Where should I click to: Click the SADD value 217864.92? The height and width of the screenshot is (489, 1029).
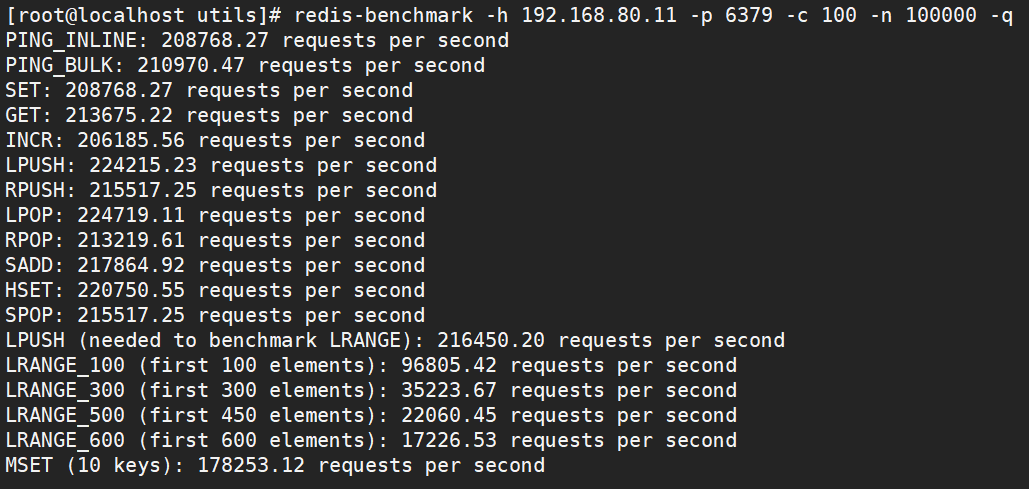pyautogui.click(x=131, y=265)
